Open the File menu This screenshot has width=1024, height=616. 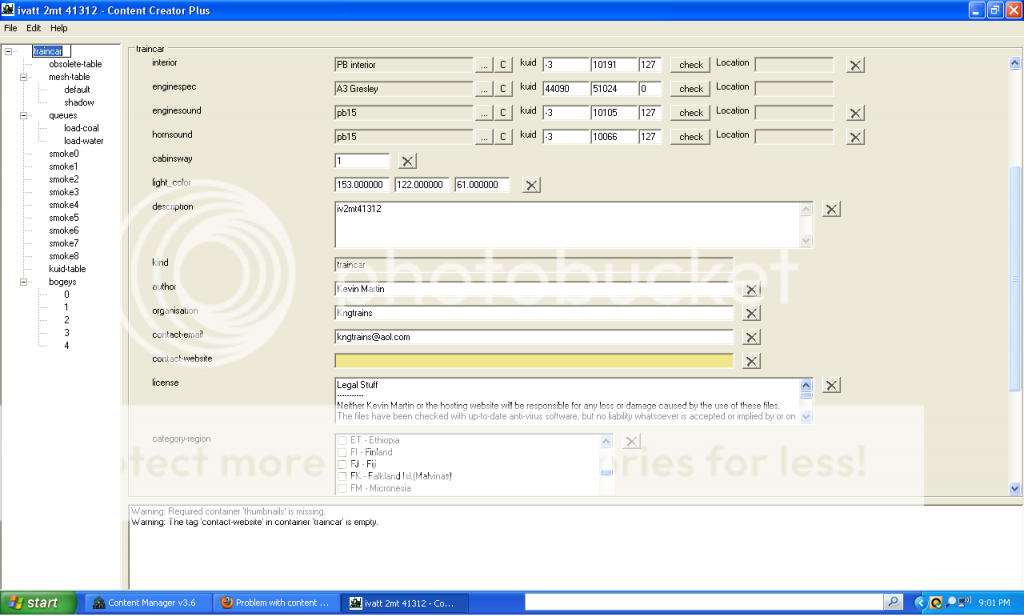point(11,28)
